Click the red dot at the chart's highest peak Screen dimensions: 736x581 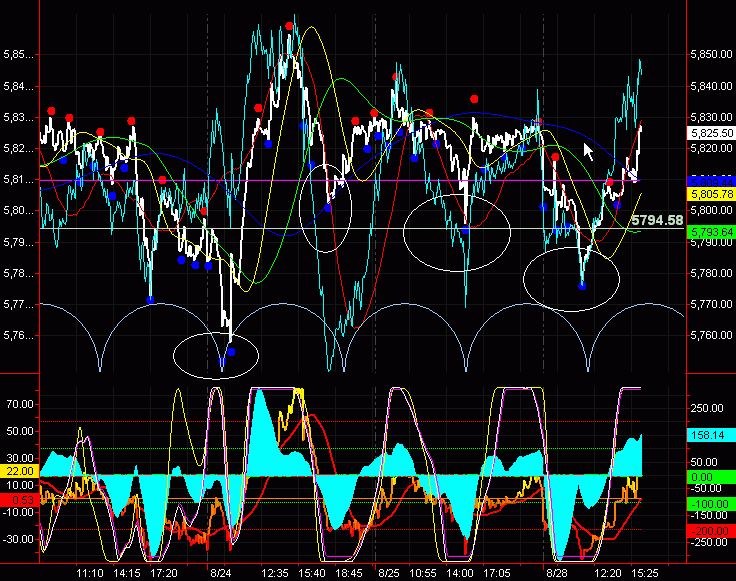point(290,26)
